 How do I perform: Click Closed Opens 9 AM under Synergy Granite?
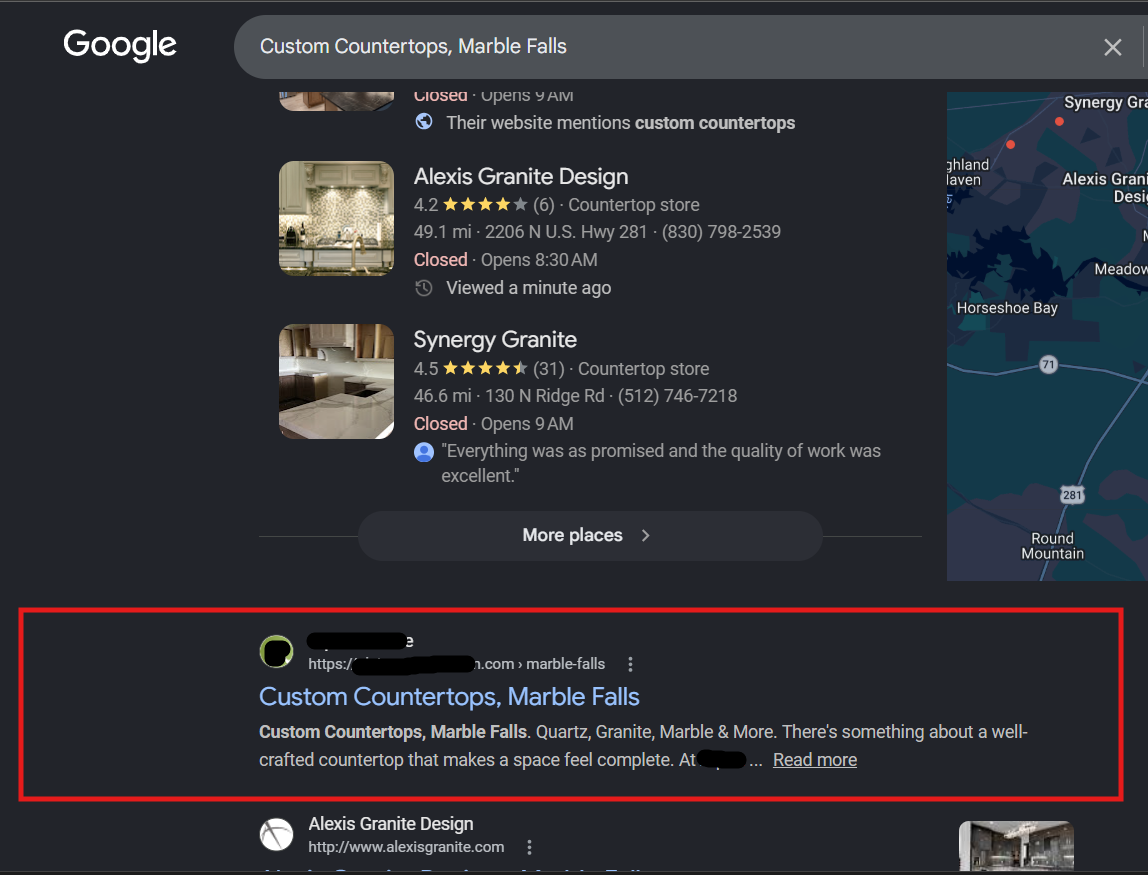(x=493, y=424)
